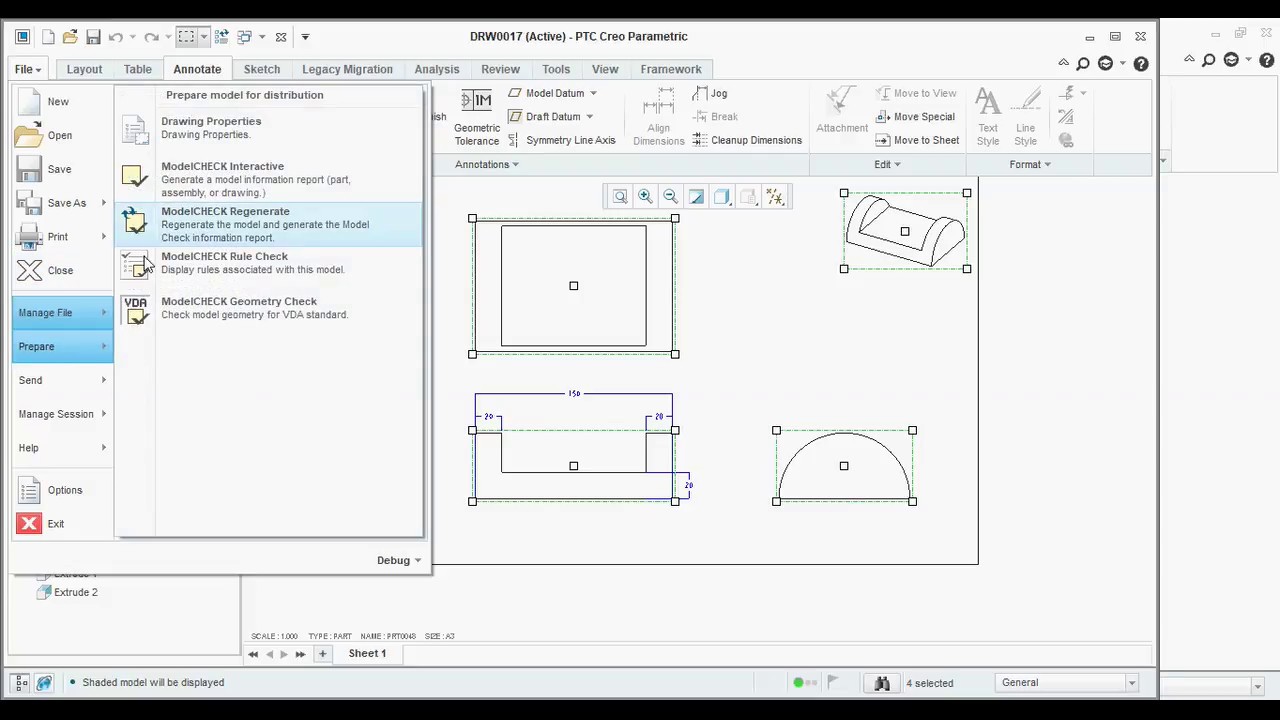Switch to the Table tab
Viewport: 1280px width, 720px height.
coord(138,69)
